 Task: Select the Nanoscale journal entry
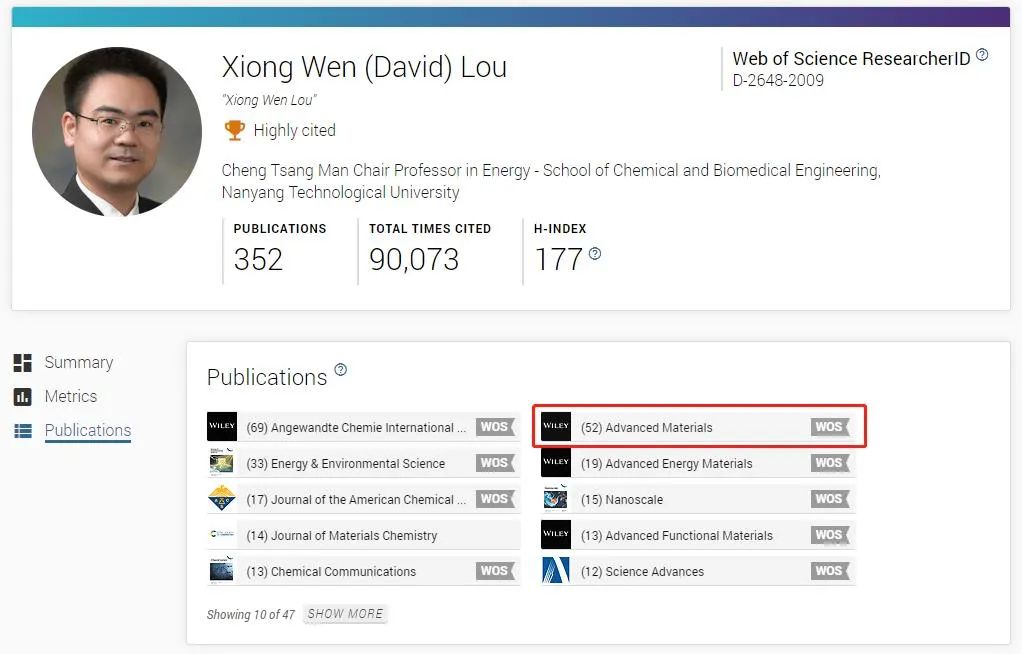pos(698,499)
